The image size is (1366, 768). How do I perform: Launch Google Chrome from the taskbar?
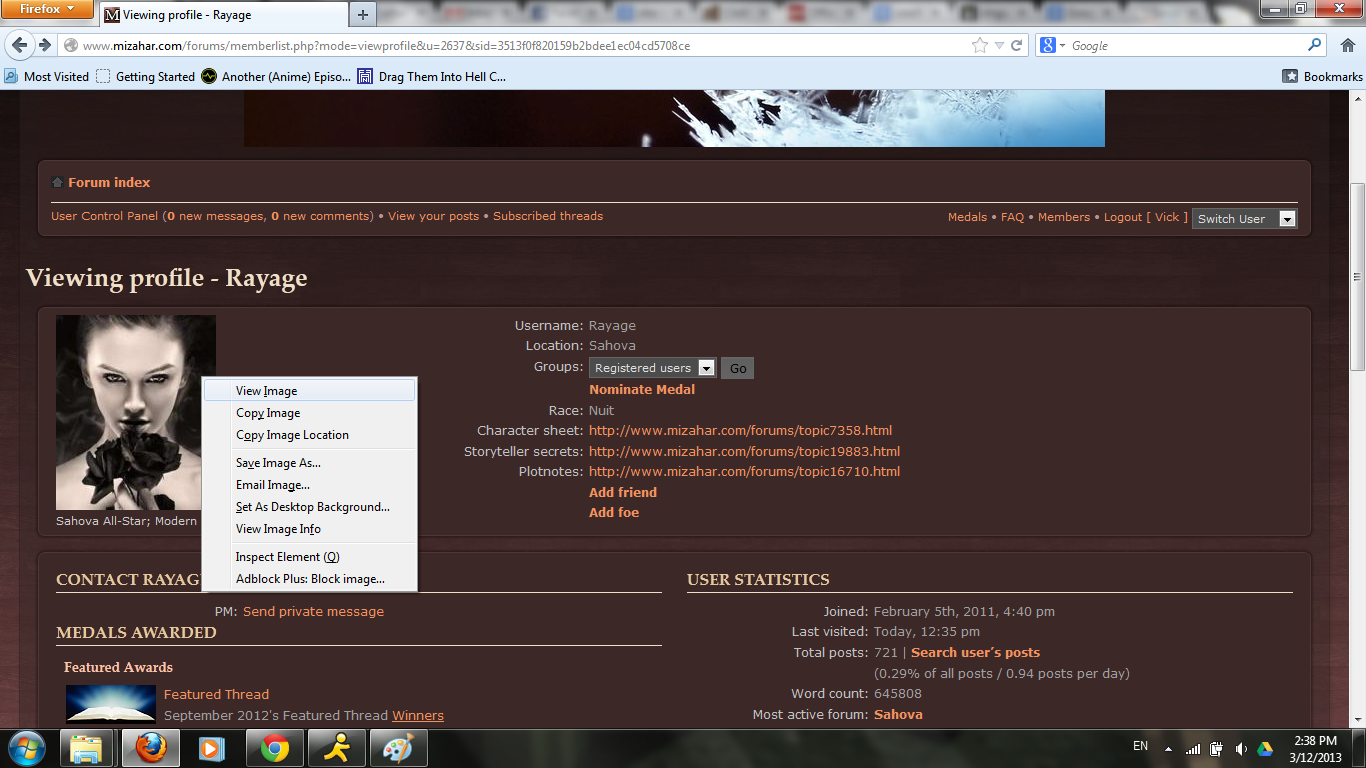[x=275, y=748]
